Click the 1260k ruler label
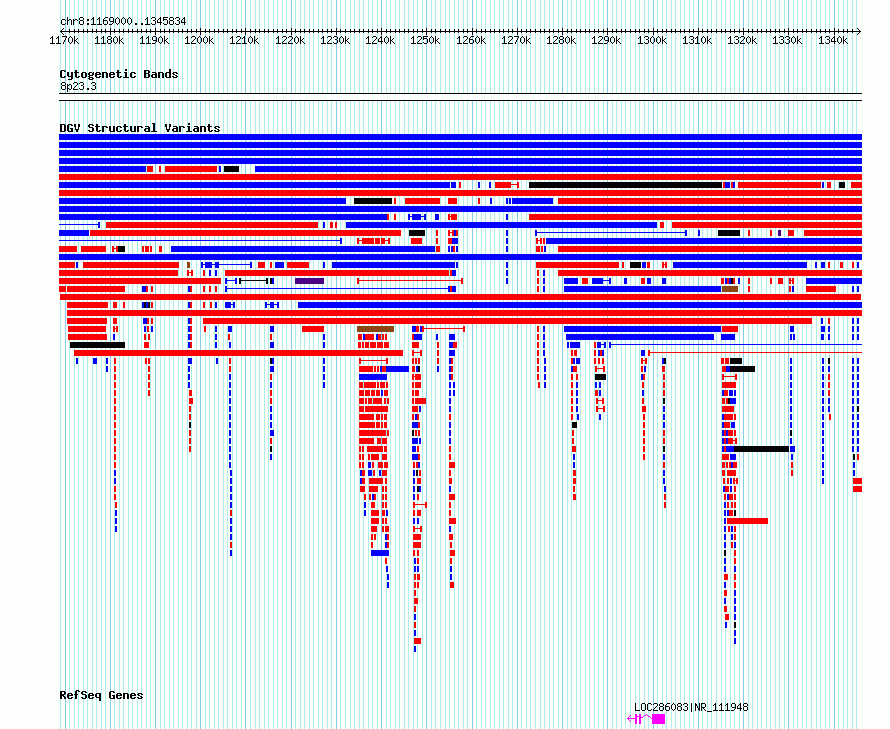This screenshot has height=729, width=890. pyautogui.click(x=471, y=40)
